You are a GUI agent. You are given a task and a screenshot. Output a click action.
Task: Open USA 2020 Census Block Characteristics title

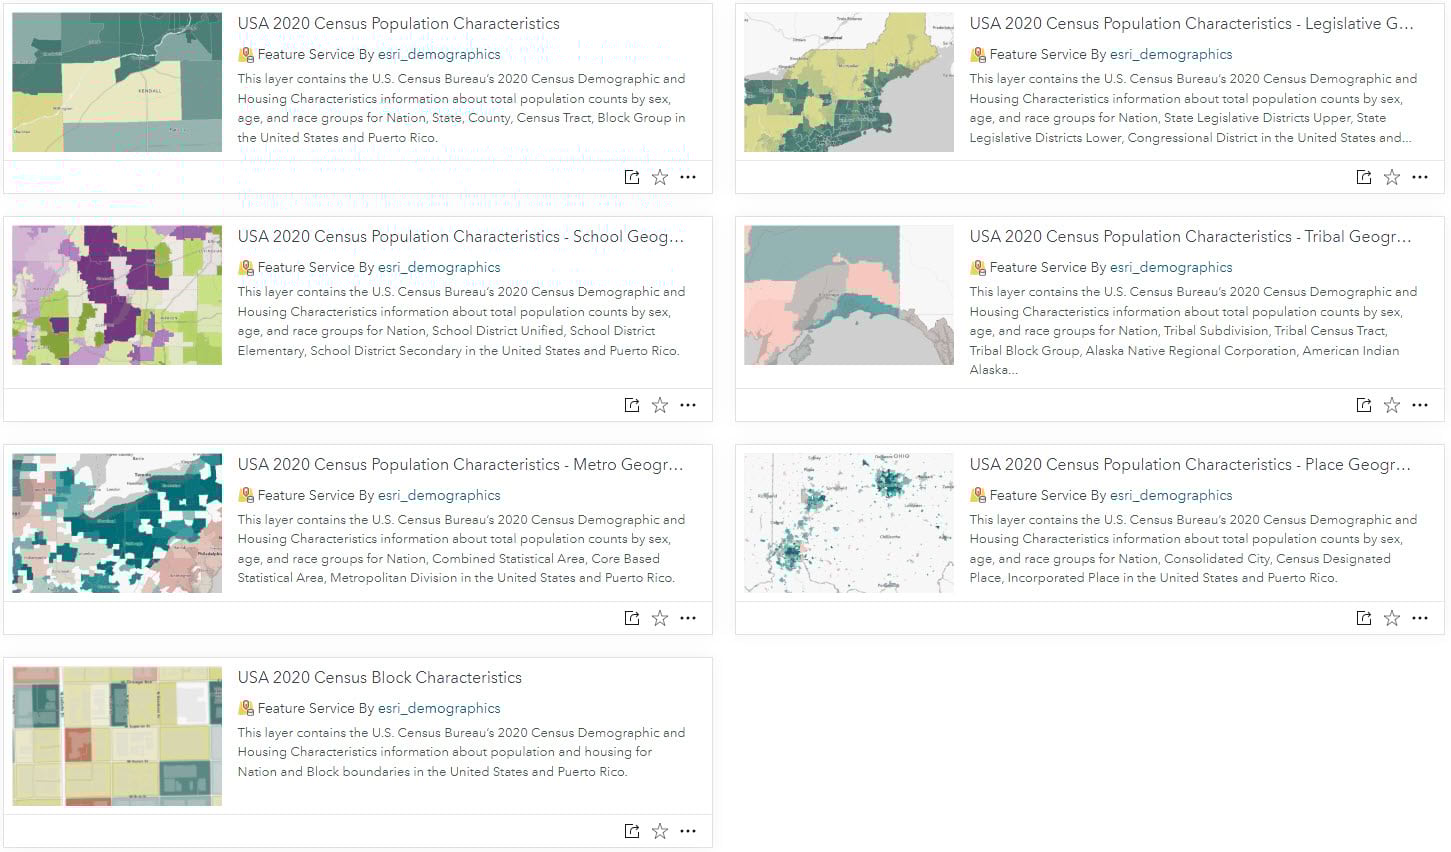coord(380,677)
